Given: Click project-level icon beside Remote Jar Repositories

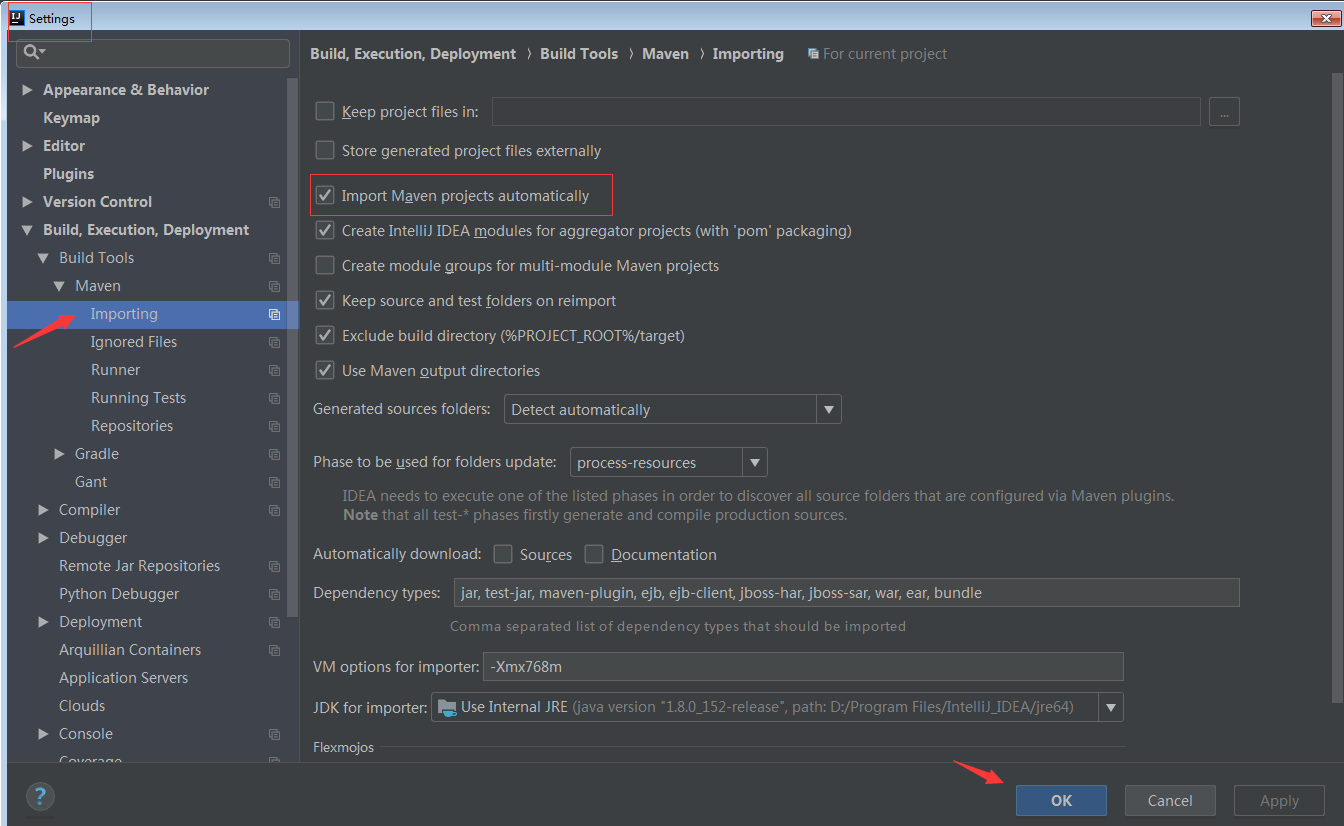Looking at the screenshot, I should [274, 566].
